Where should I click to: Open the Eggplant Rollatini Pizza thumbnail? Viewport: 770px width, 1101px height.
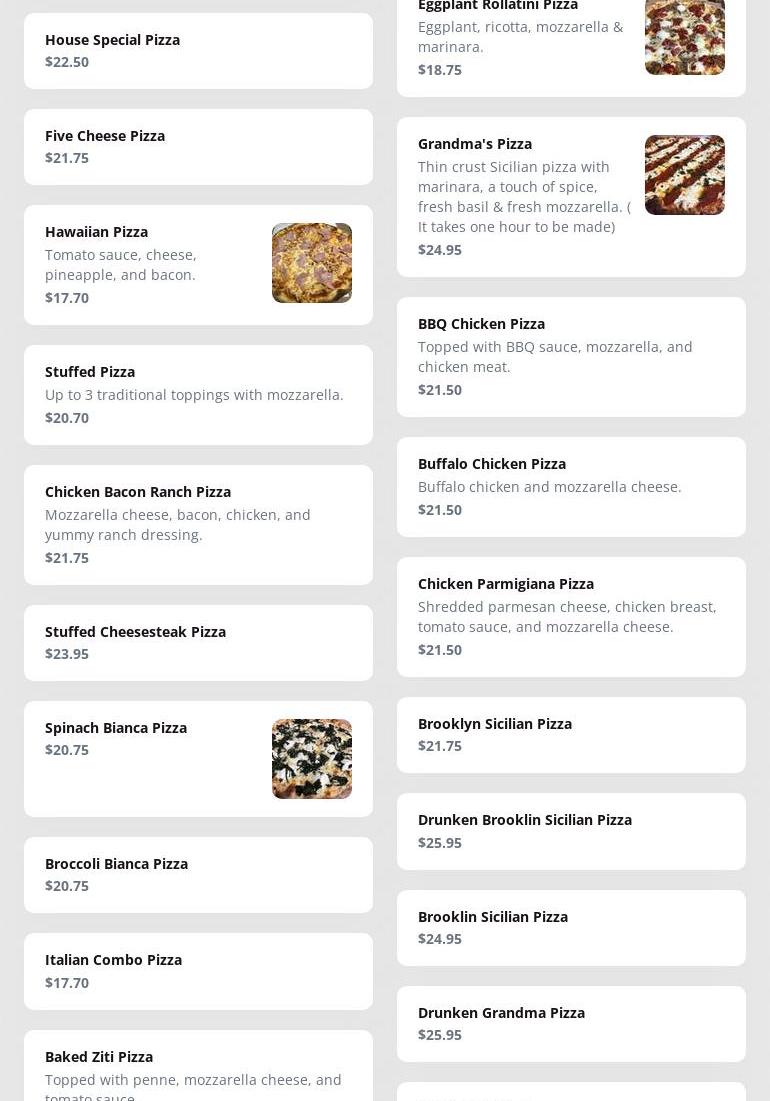pos(685,37)
